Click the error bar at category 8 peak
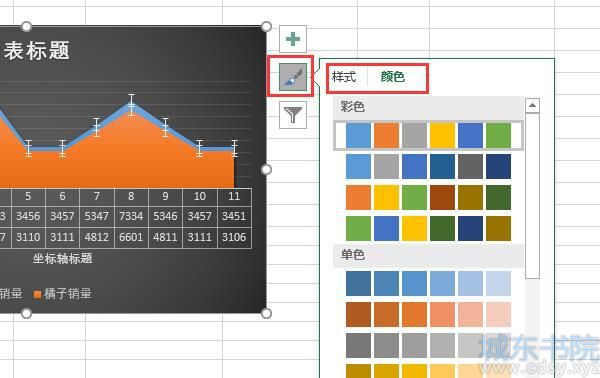This screenshot has height=378, width=600. (x=131, y=104)
